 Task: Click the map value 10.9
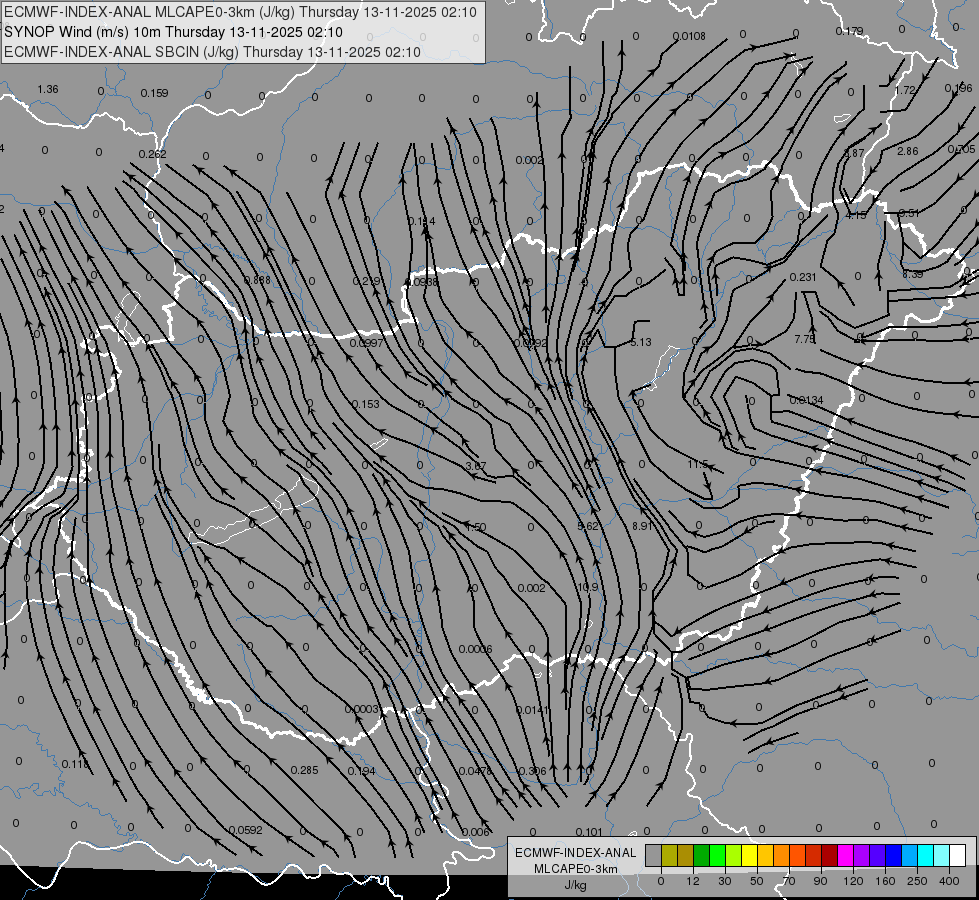(588, 588)
